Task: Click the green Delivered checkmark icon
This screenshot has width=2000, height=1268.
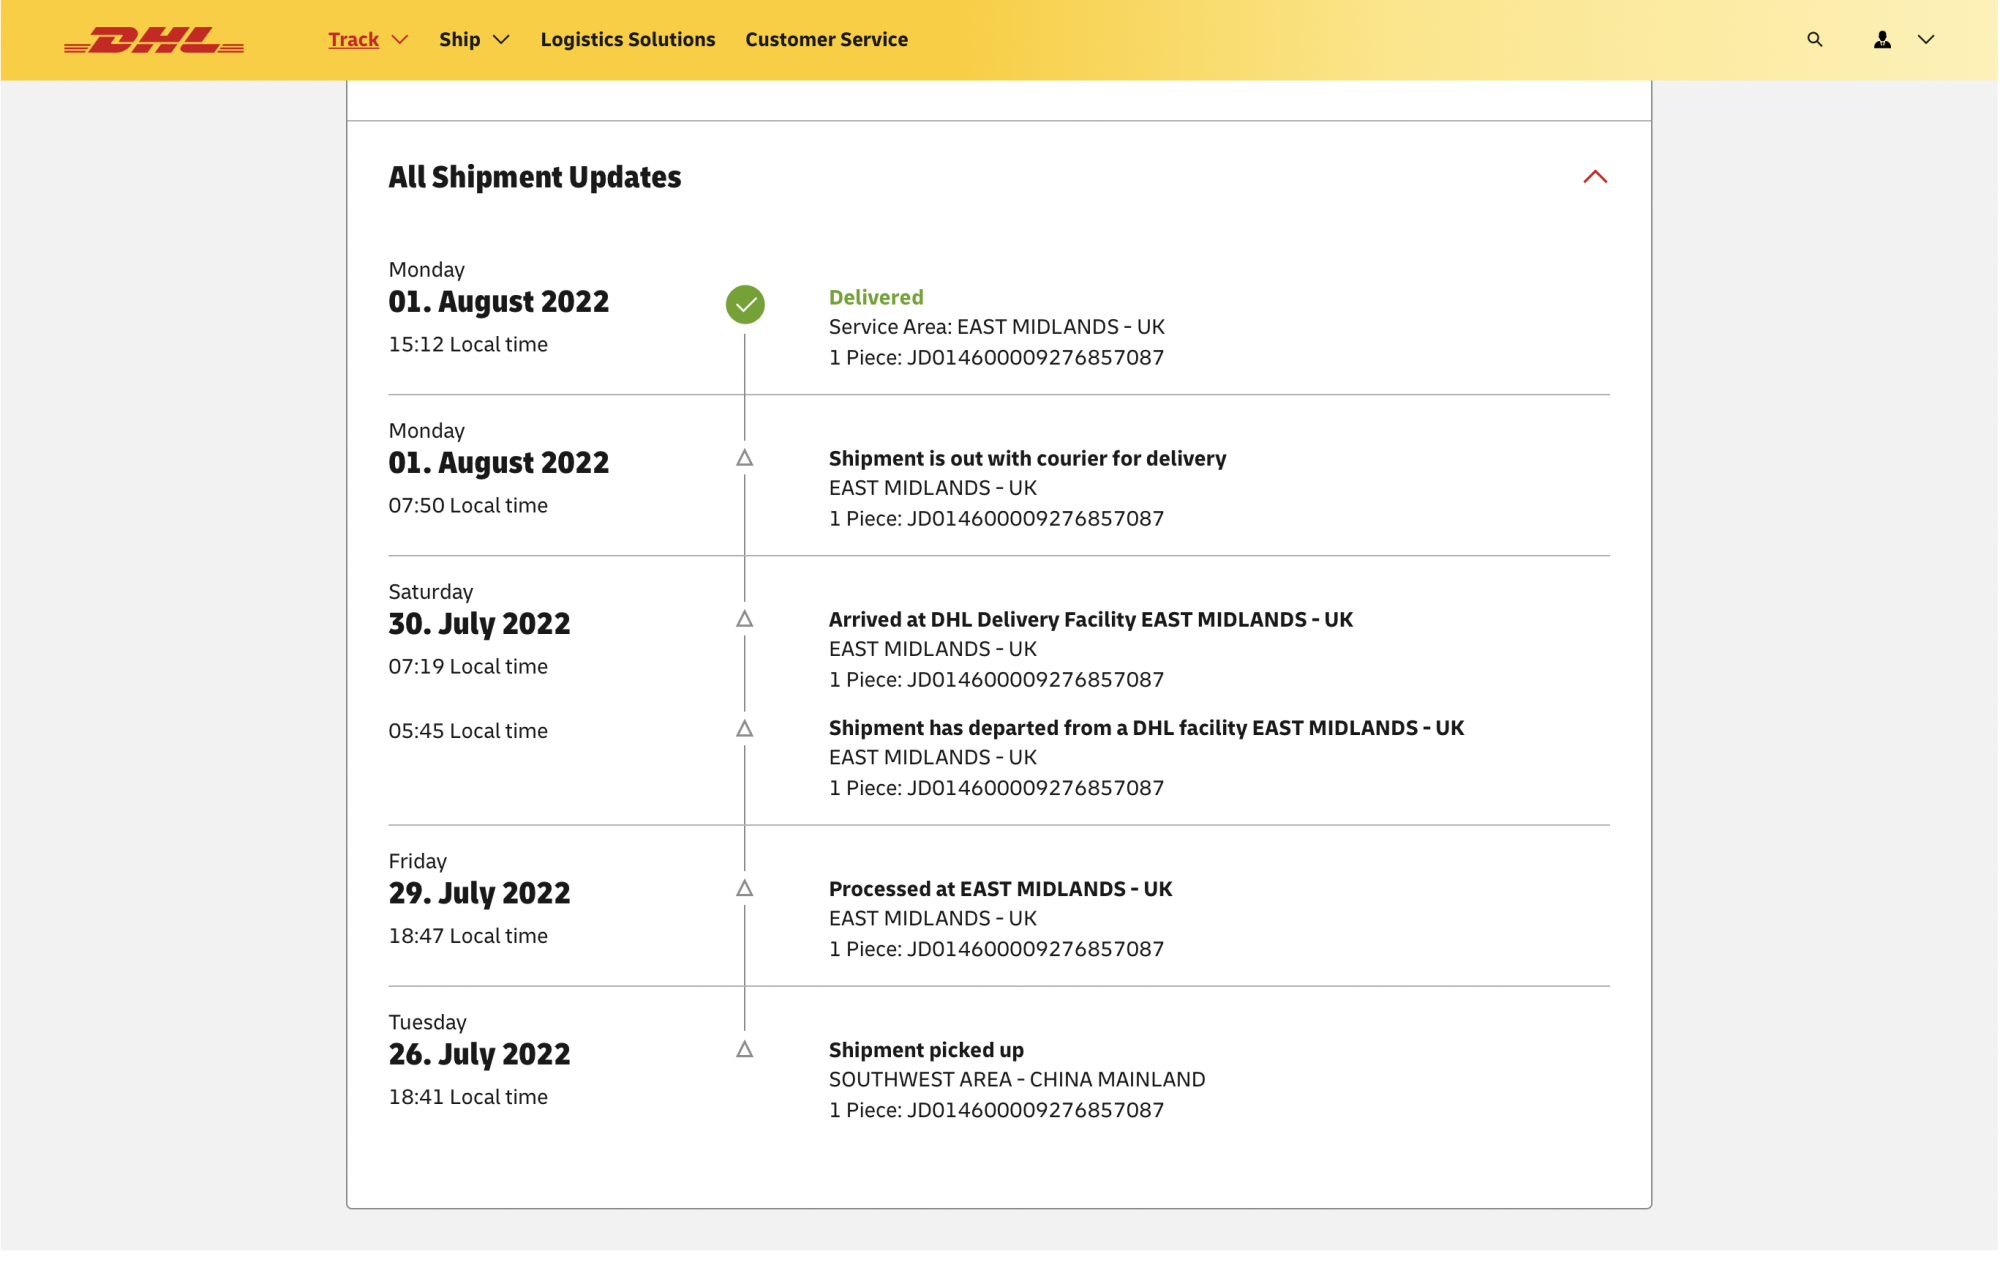Action: coord(745,304)
